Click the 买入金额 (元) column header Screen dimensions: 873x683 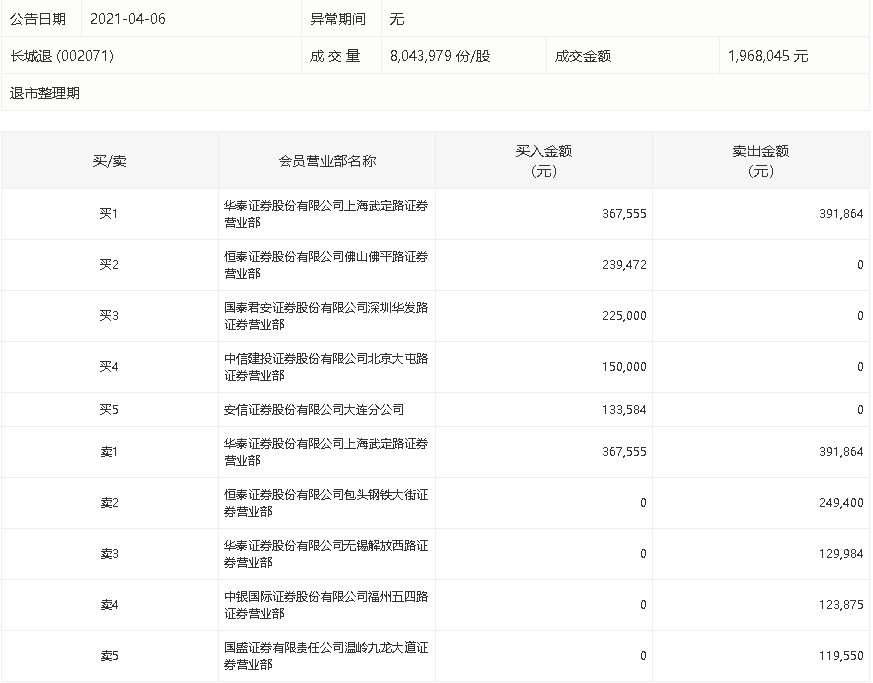pos(544,161)
